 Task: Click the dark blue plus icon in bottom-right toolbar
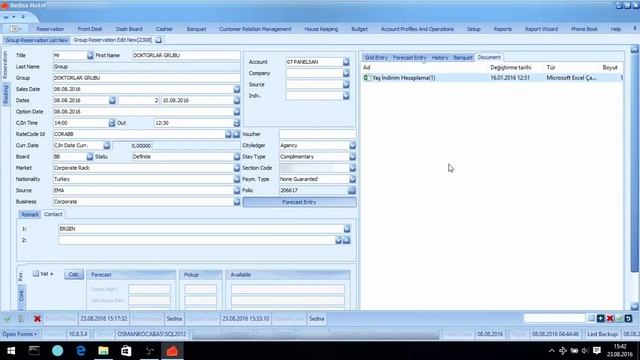600,318
